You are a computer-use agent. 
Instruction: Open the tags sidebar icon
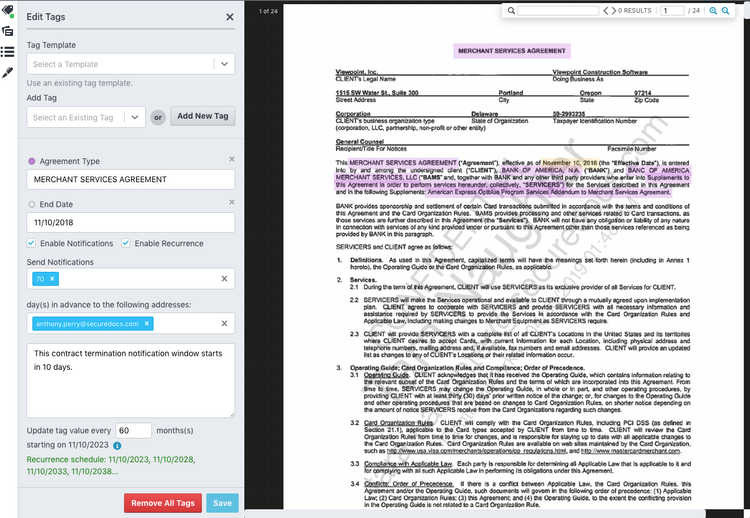coord(8,10)
